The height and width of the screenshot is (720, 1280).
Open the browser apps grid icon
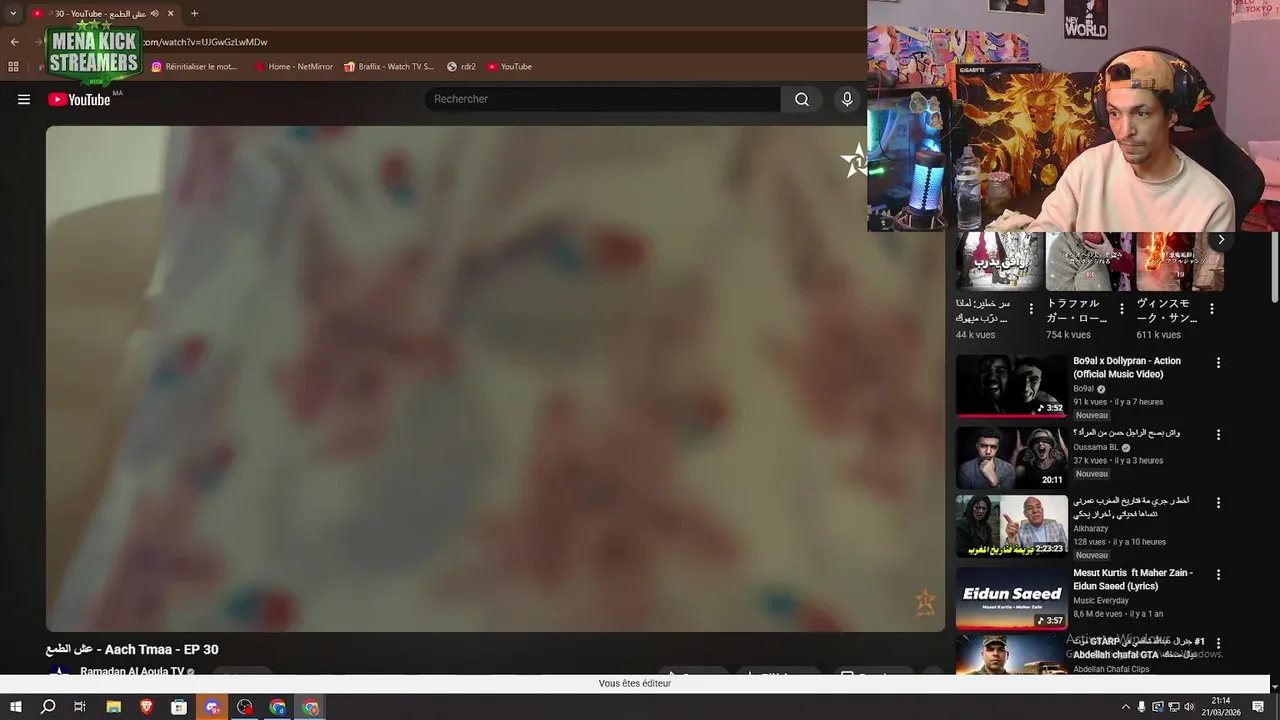click(13, 67)
